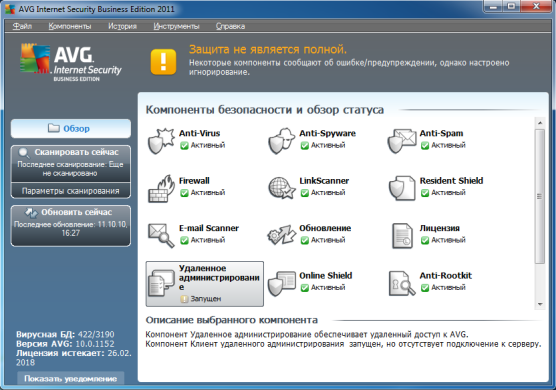Image resolution: width=556 pixels, height=390 pixels.
Task: Open the Anti-Rootkit magnifier icon
Action: coord(402,283)
